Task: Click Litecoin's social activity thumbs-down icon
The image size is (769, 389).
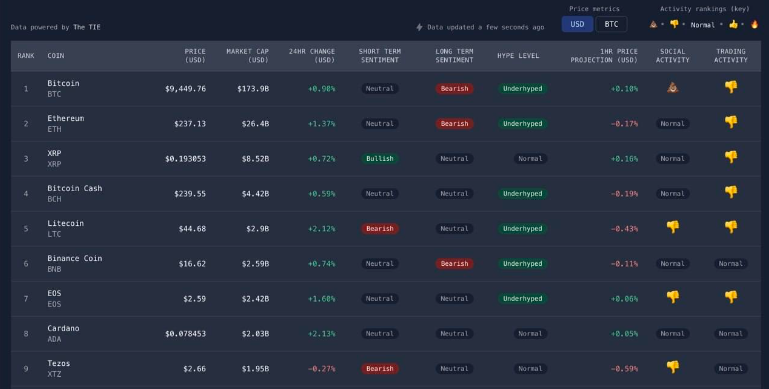Action: [x=672, y=227]
